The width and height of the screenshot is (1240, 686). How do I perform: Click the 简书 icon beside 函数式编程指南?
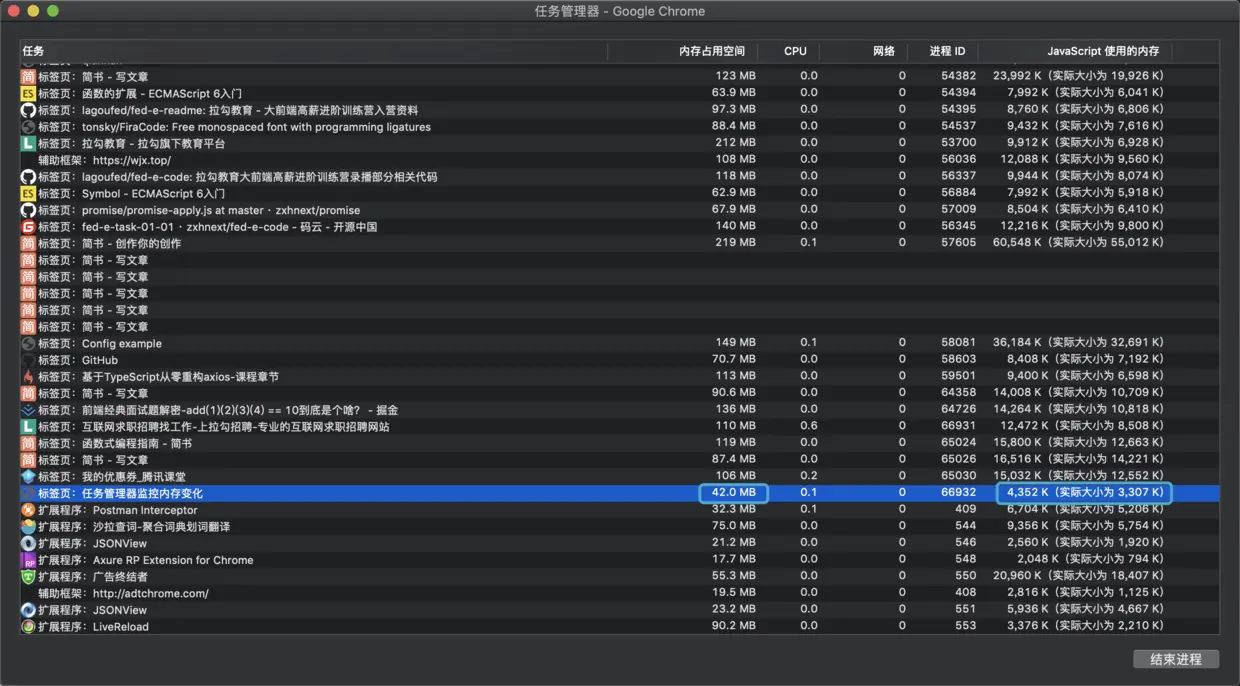coord(28,443)
